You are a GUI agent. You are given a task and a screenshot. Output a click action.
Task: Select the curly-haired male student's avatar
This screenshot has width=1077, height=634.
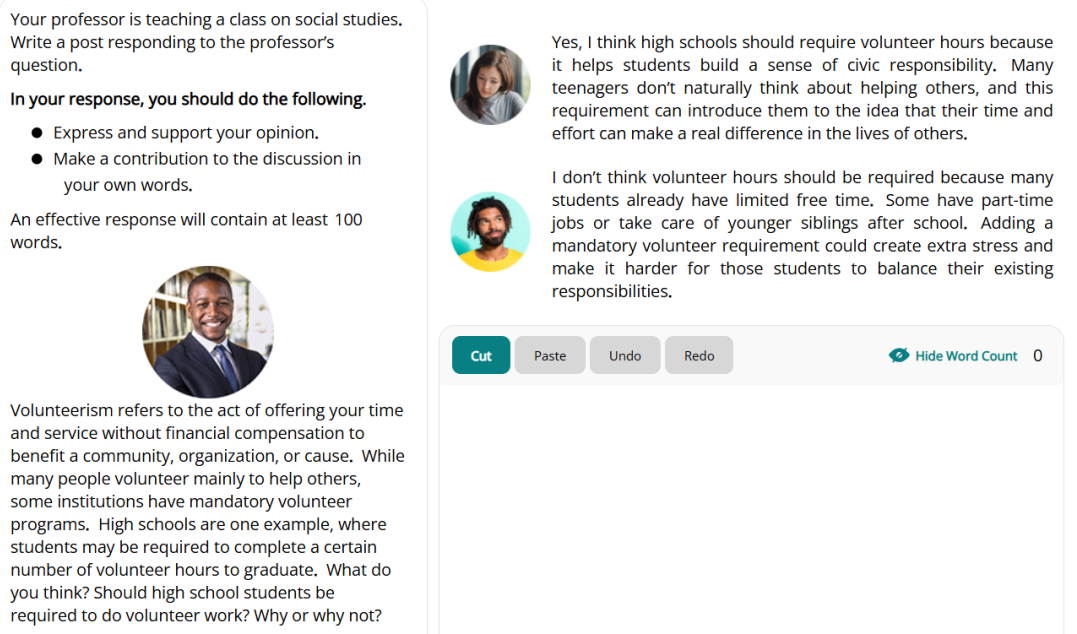pyautogui.click(x=490, y=232)
